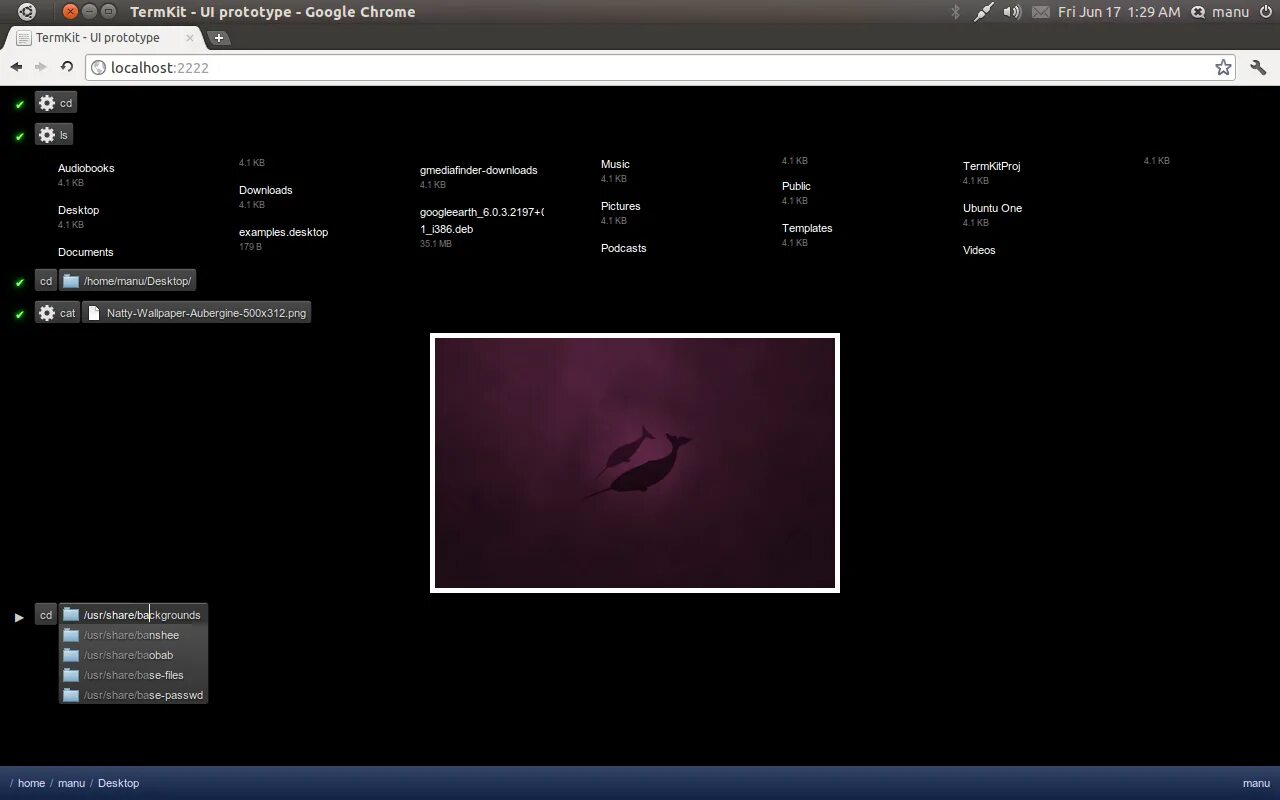This screenshot has width=1280, height=800.
Task: Click the green check beside cd /home/manu/Desktop/
Action: 19,282
